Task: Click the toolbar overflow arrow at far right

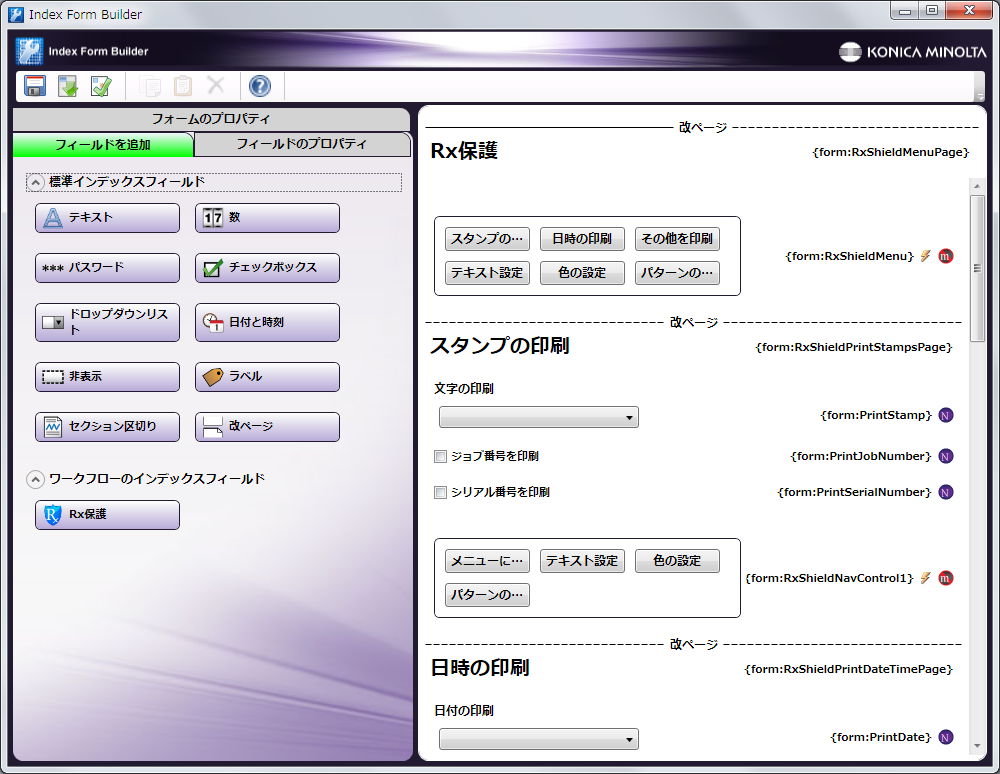Action: point(980,96)
